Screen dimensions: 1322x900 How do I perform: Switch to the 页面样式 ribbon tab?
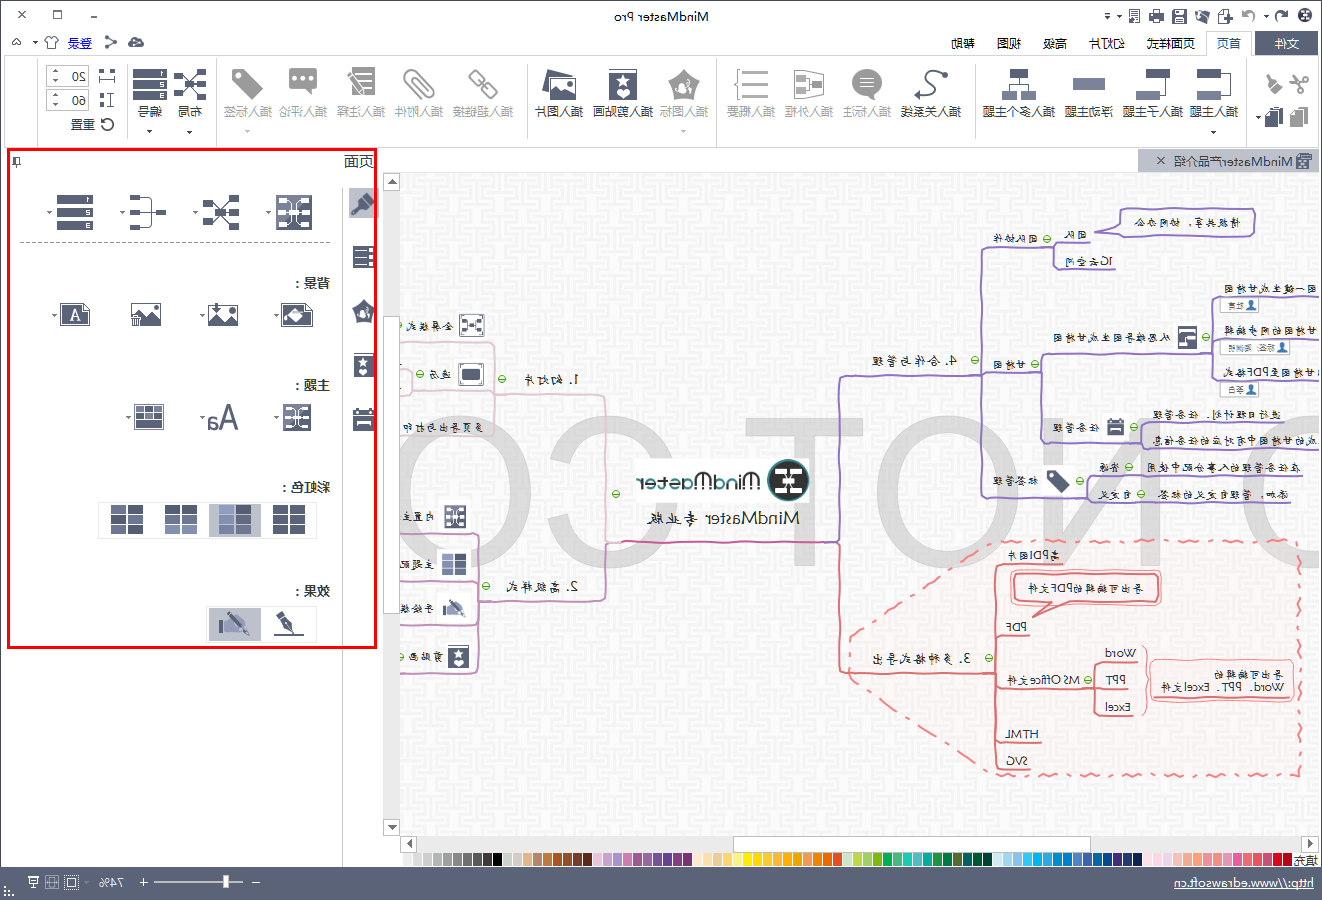(x=1171, y=43)
